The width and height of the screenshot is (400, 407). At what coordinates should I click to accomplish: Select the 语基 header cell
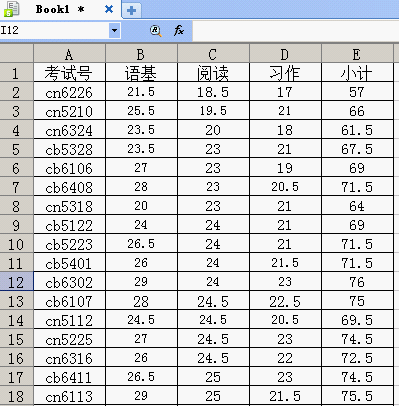tap(141, 72)
